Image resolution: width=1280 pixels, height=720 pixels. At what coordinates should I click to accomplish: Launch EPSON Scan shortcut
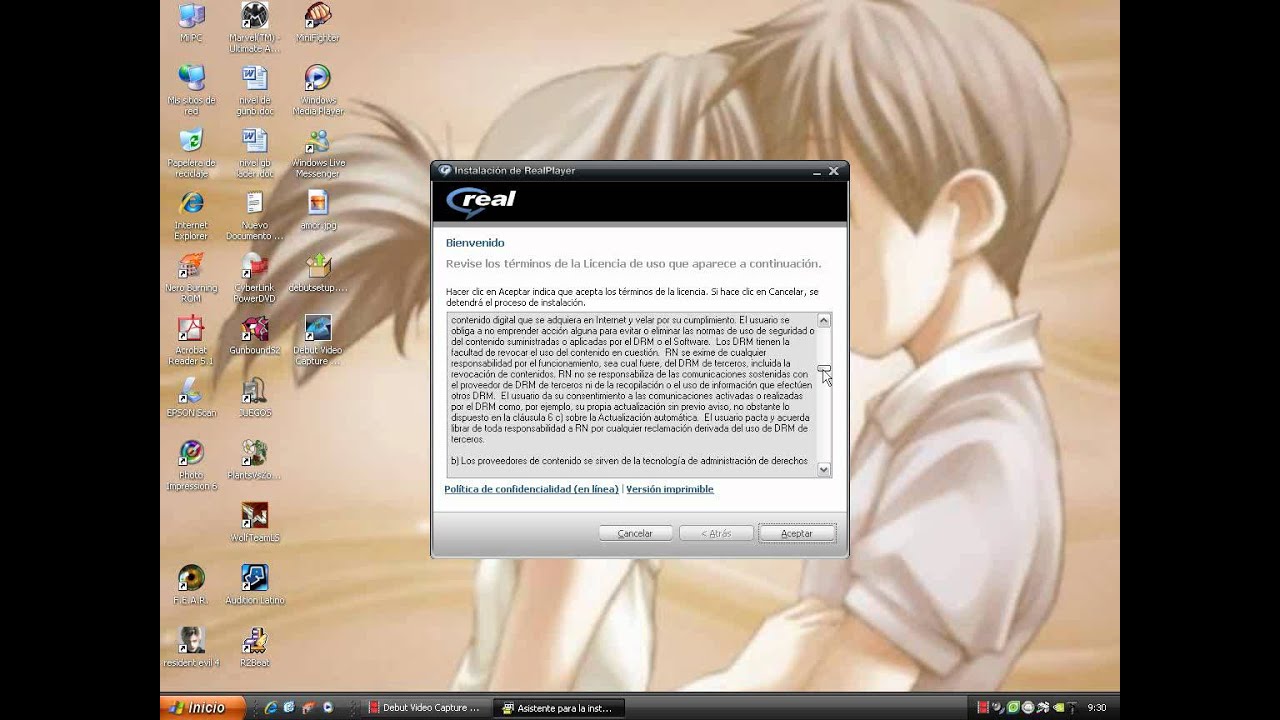(191, 397)
